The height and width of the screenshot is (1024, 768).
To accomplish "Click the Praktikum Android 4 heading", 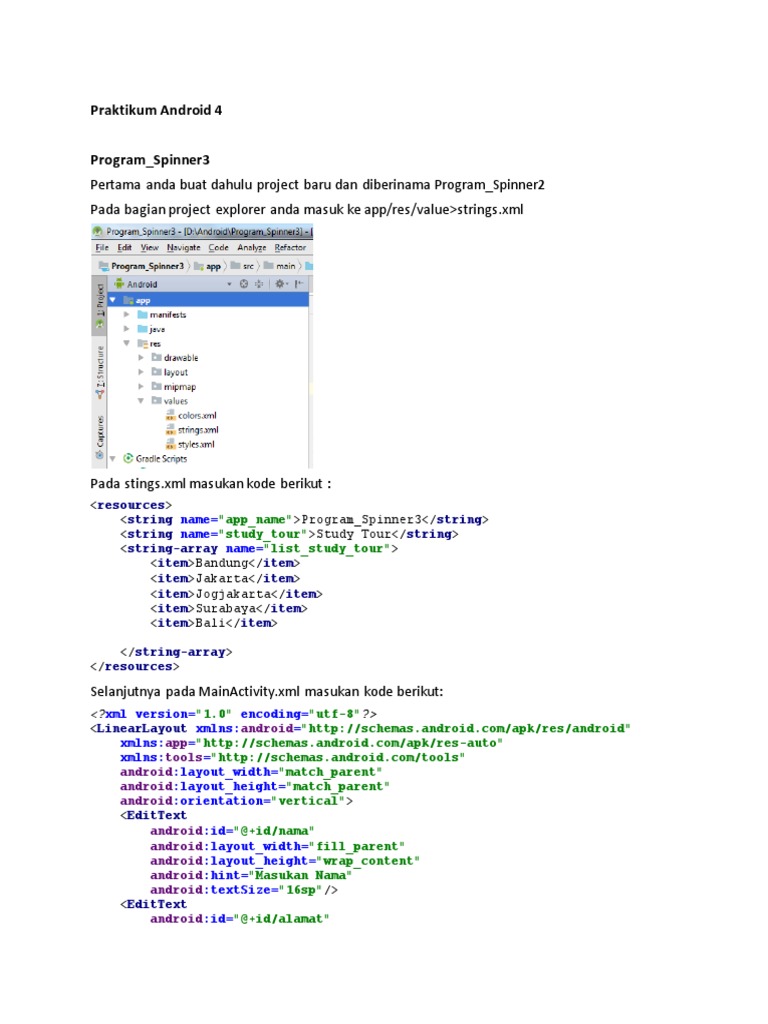I will [156, 110].
